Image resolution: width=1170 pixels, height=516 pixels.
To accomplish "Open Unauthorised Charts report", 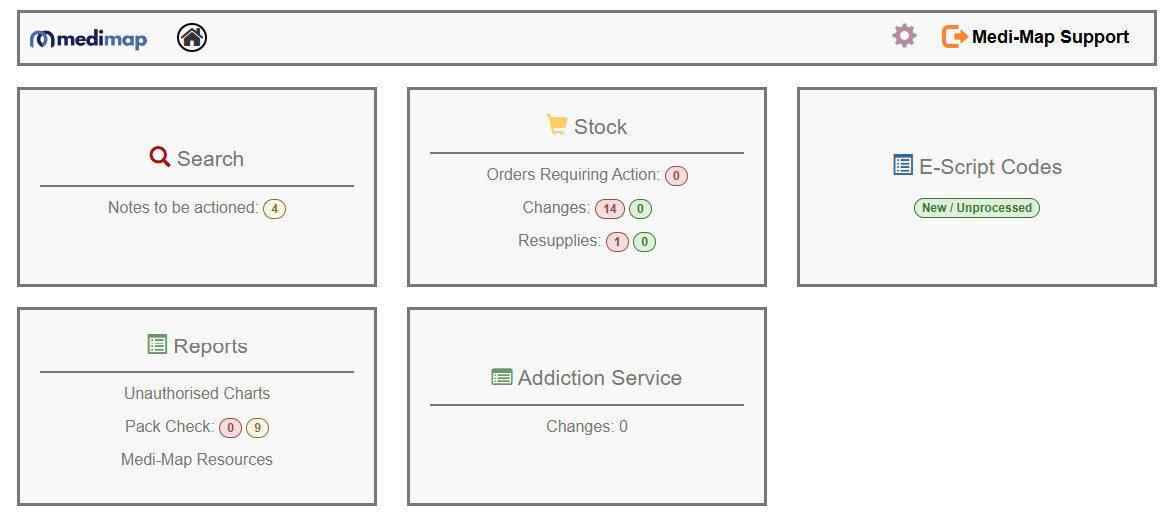I will [x=197, y=393].
